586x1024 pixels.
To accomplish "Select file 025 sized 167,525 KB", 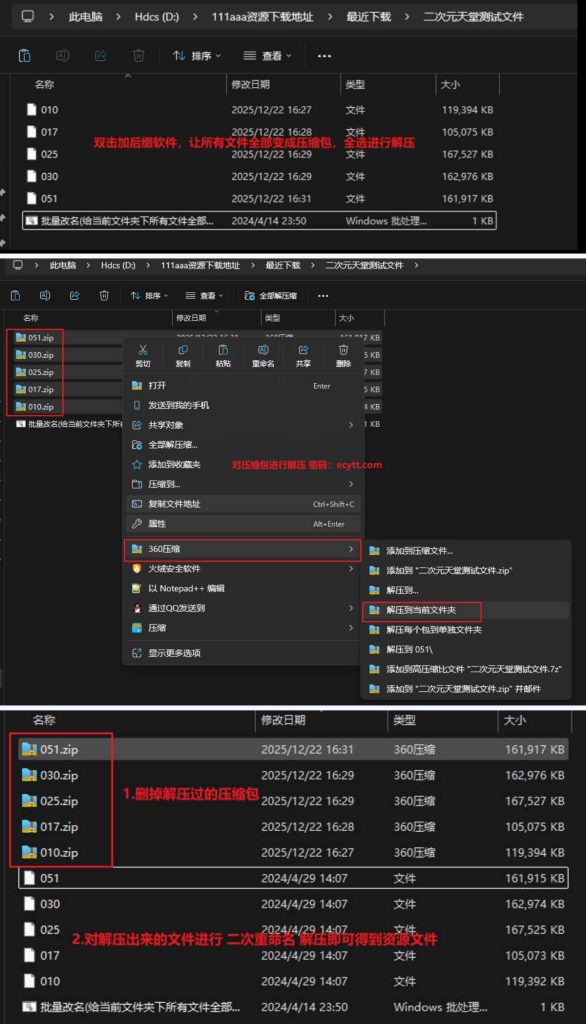I will click(x=293, y=929).
